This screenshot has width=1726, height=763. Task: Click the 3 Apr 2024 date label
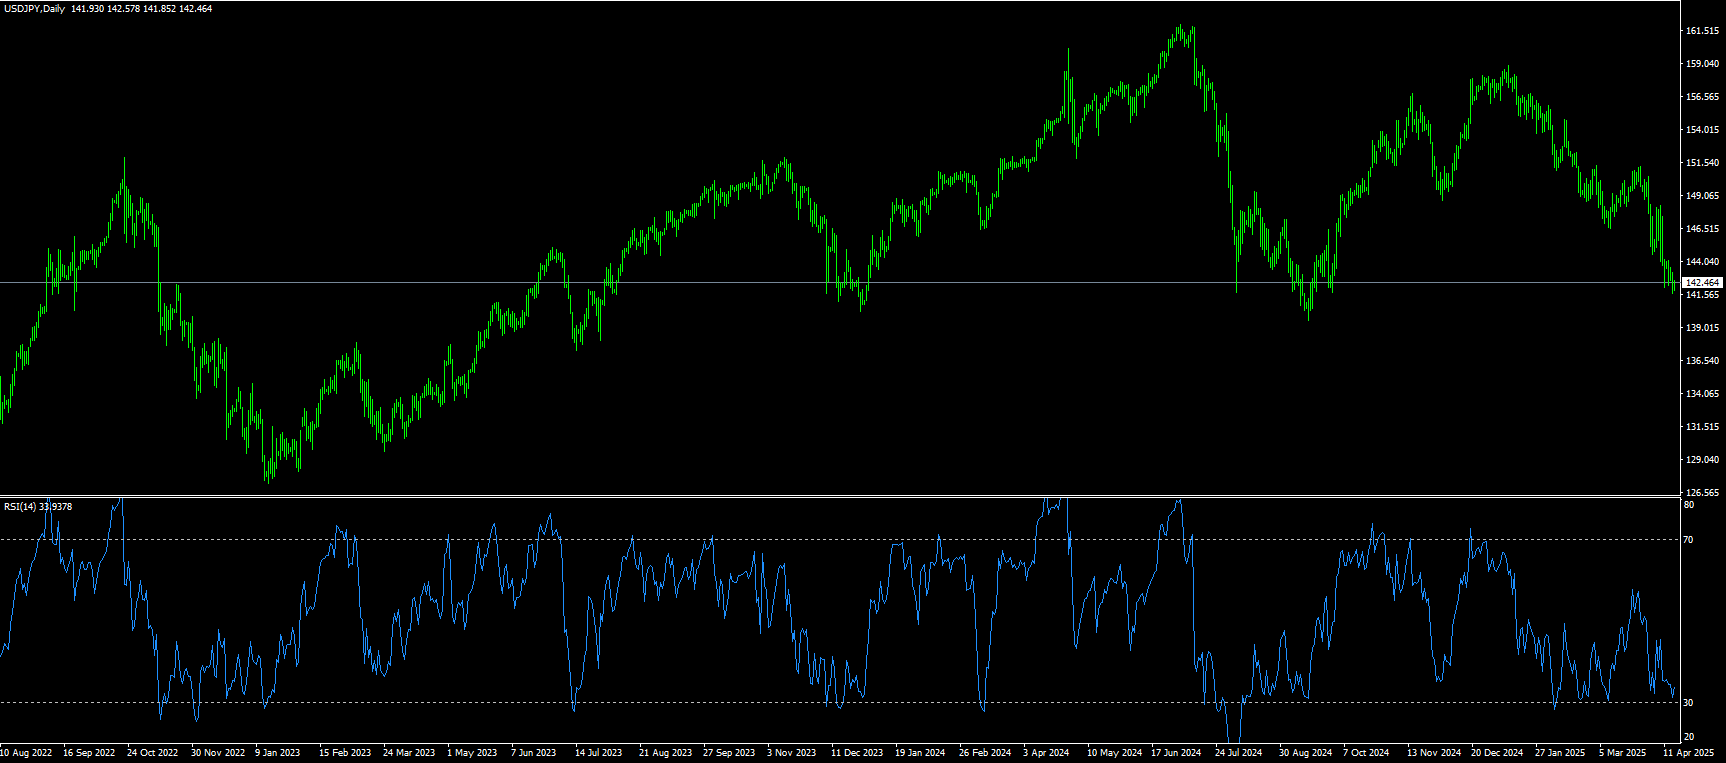coord(1046,753)
